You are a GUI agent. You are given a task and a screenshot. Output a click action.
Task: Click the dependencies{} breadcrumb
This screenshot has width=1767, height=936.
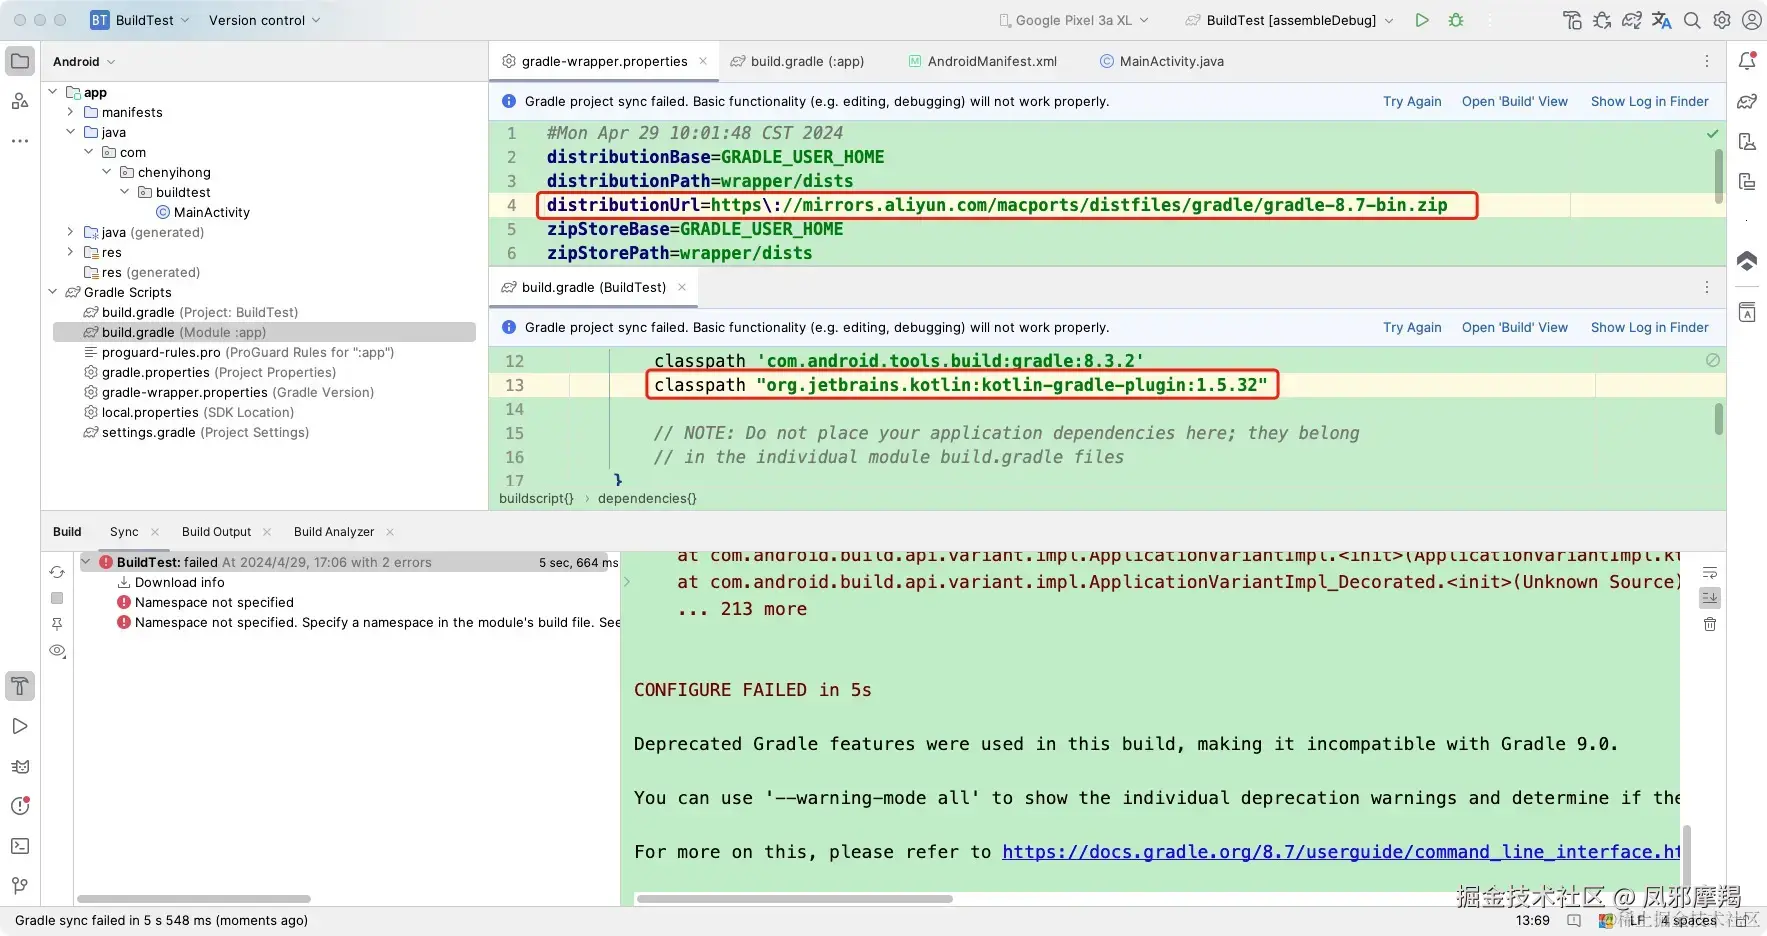point(647,498)
